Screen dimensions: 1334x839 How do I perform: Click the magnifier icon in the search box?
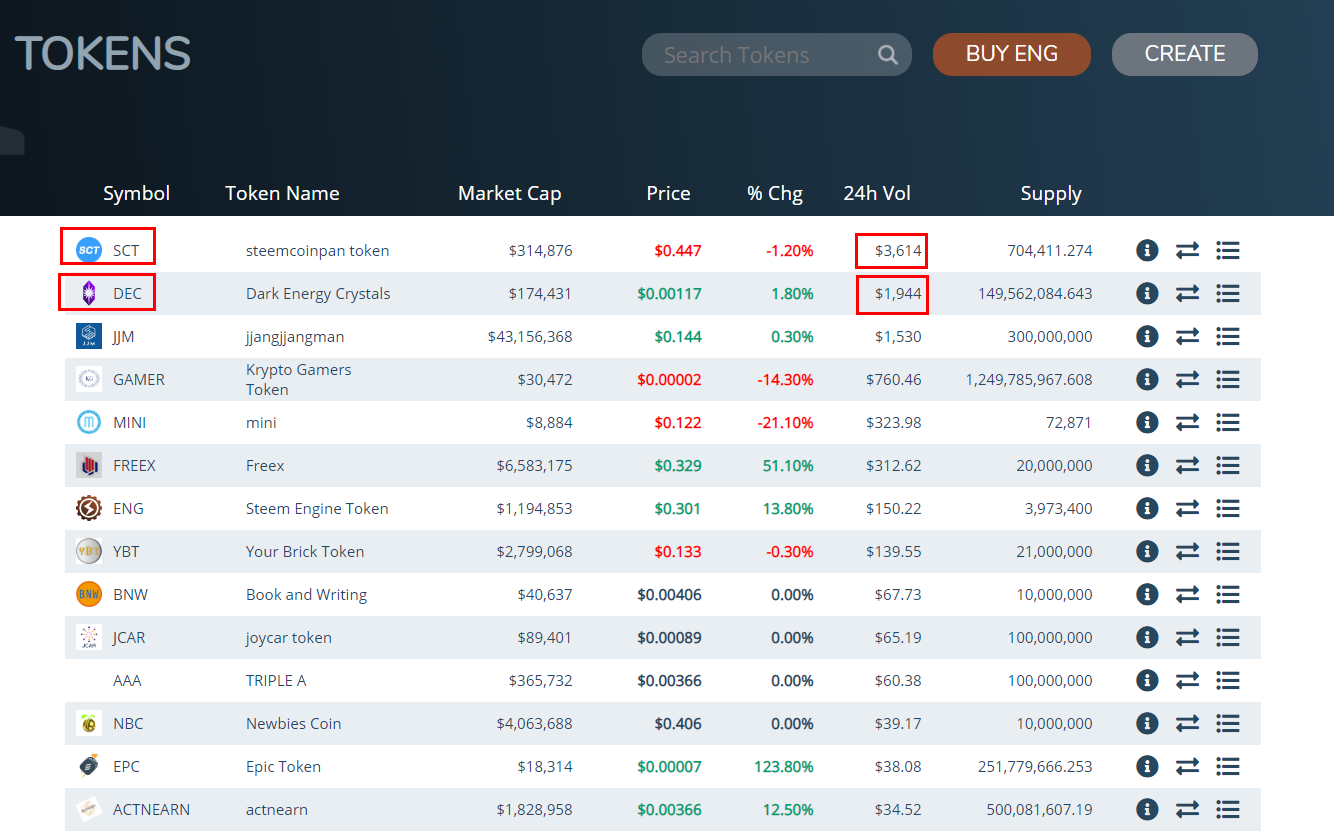887,55
